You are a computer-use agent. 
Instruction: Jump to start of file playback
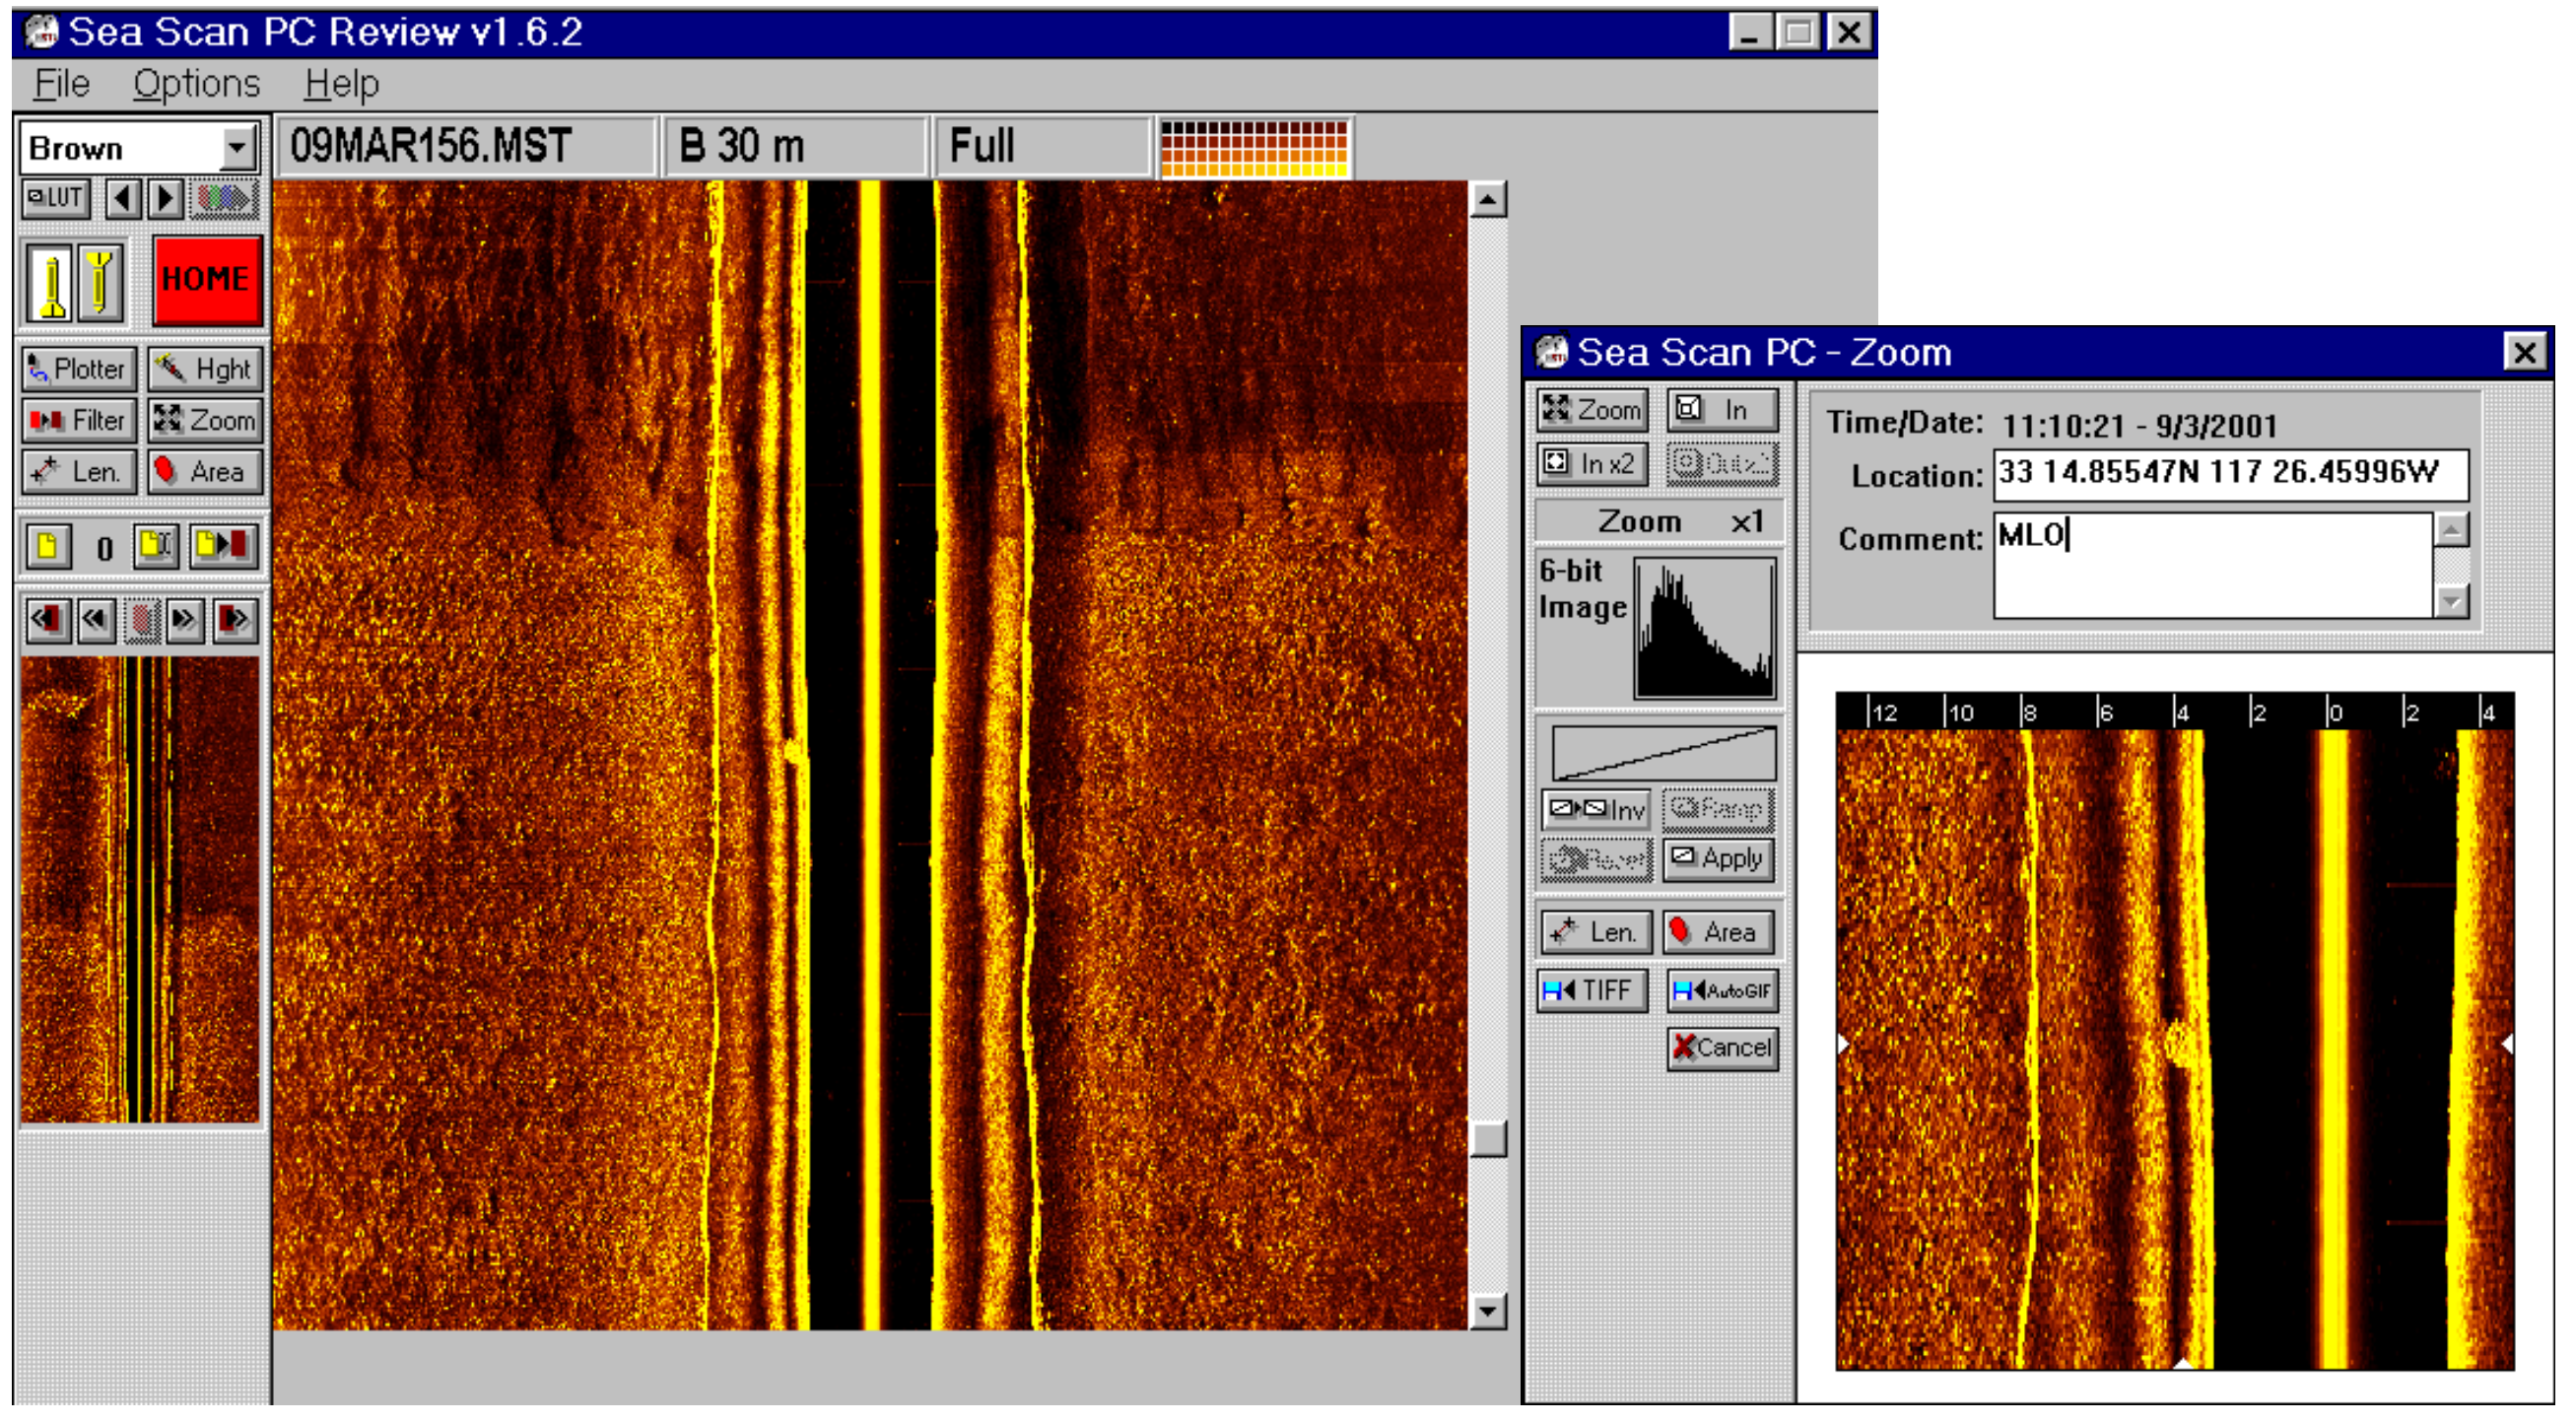(47, 620)
